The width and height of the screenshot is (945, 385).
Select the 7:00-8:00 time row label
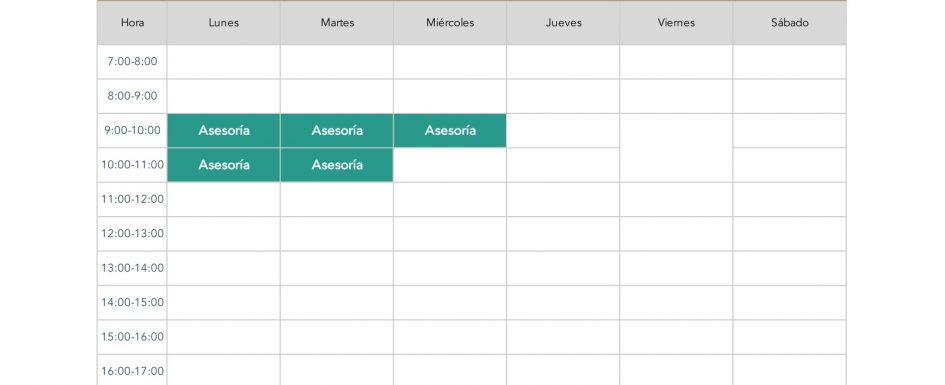pos(133,62)
